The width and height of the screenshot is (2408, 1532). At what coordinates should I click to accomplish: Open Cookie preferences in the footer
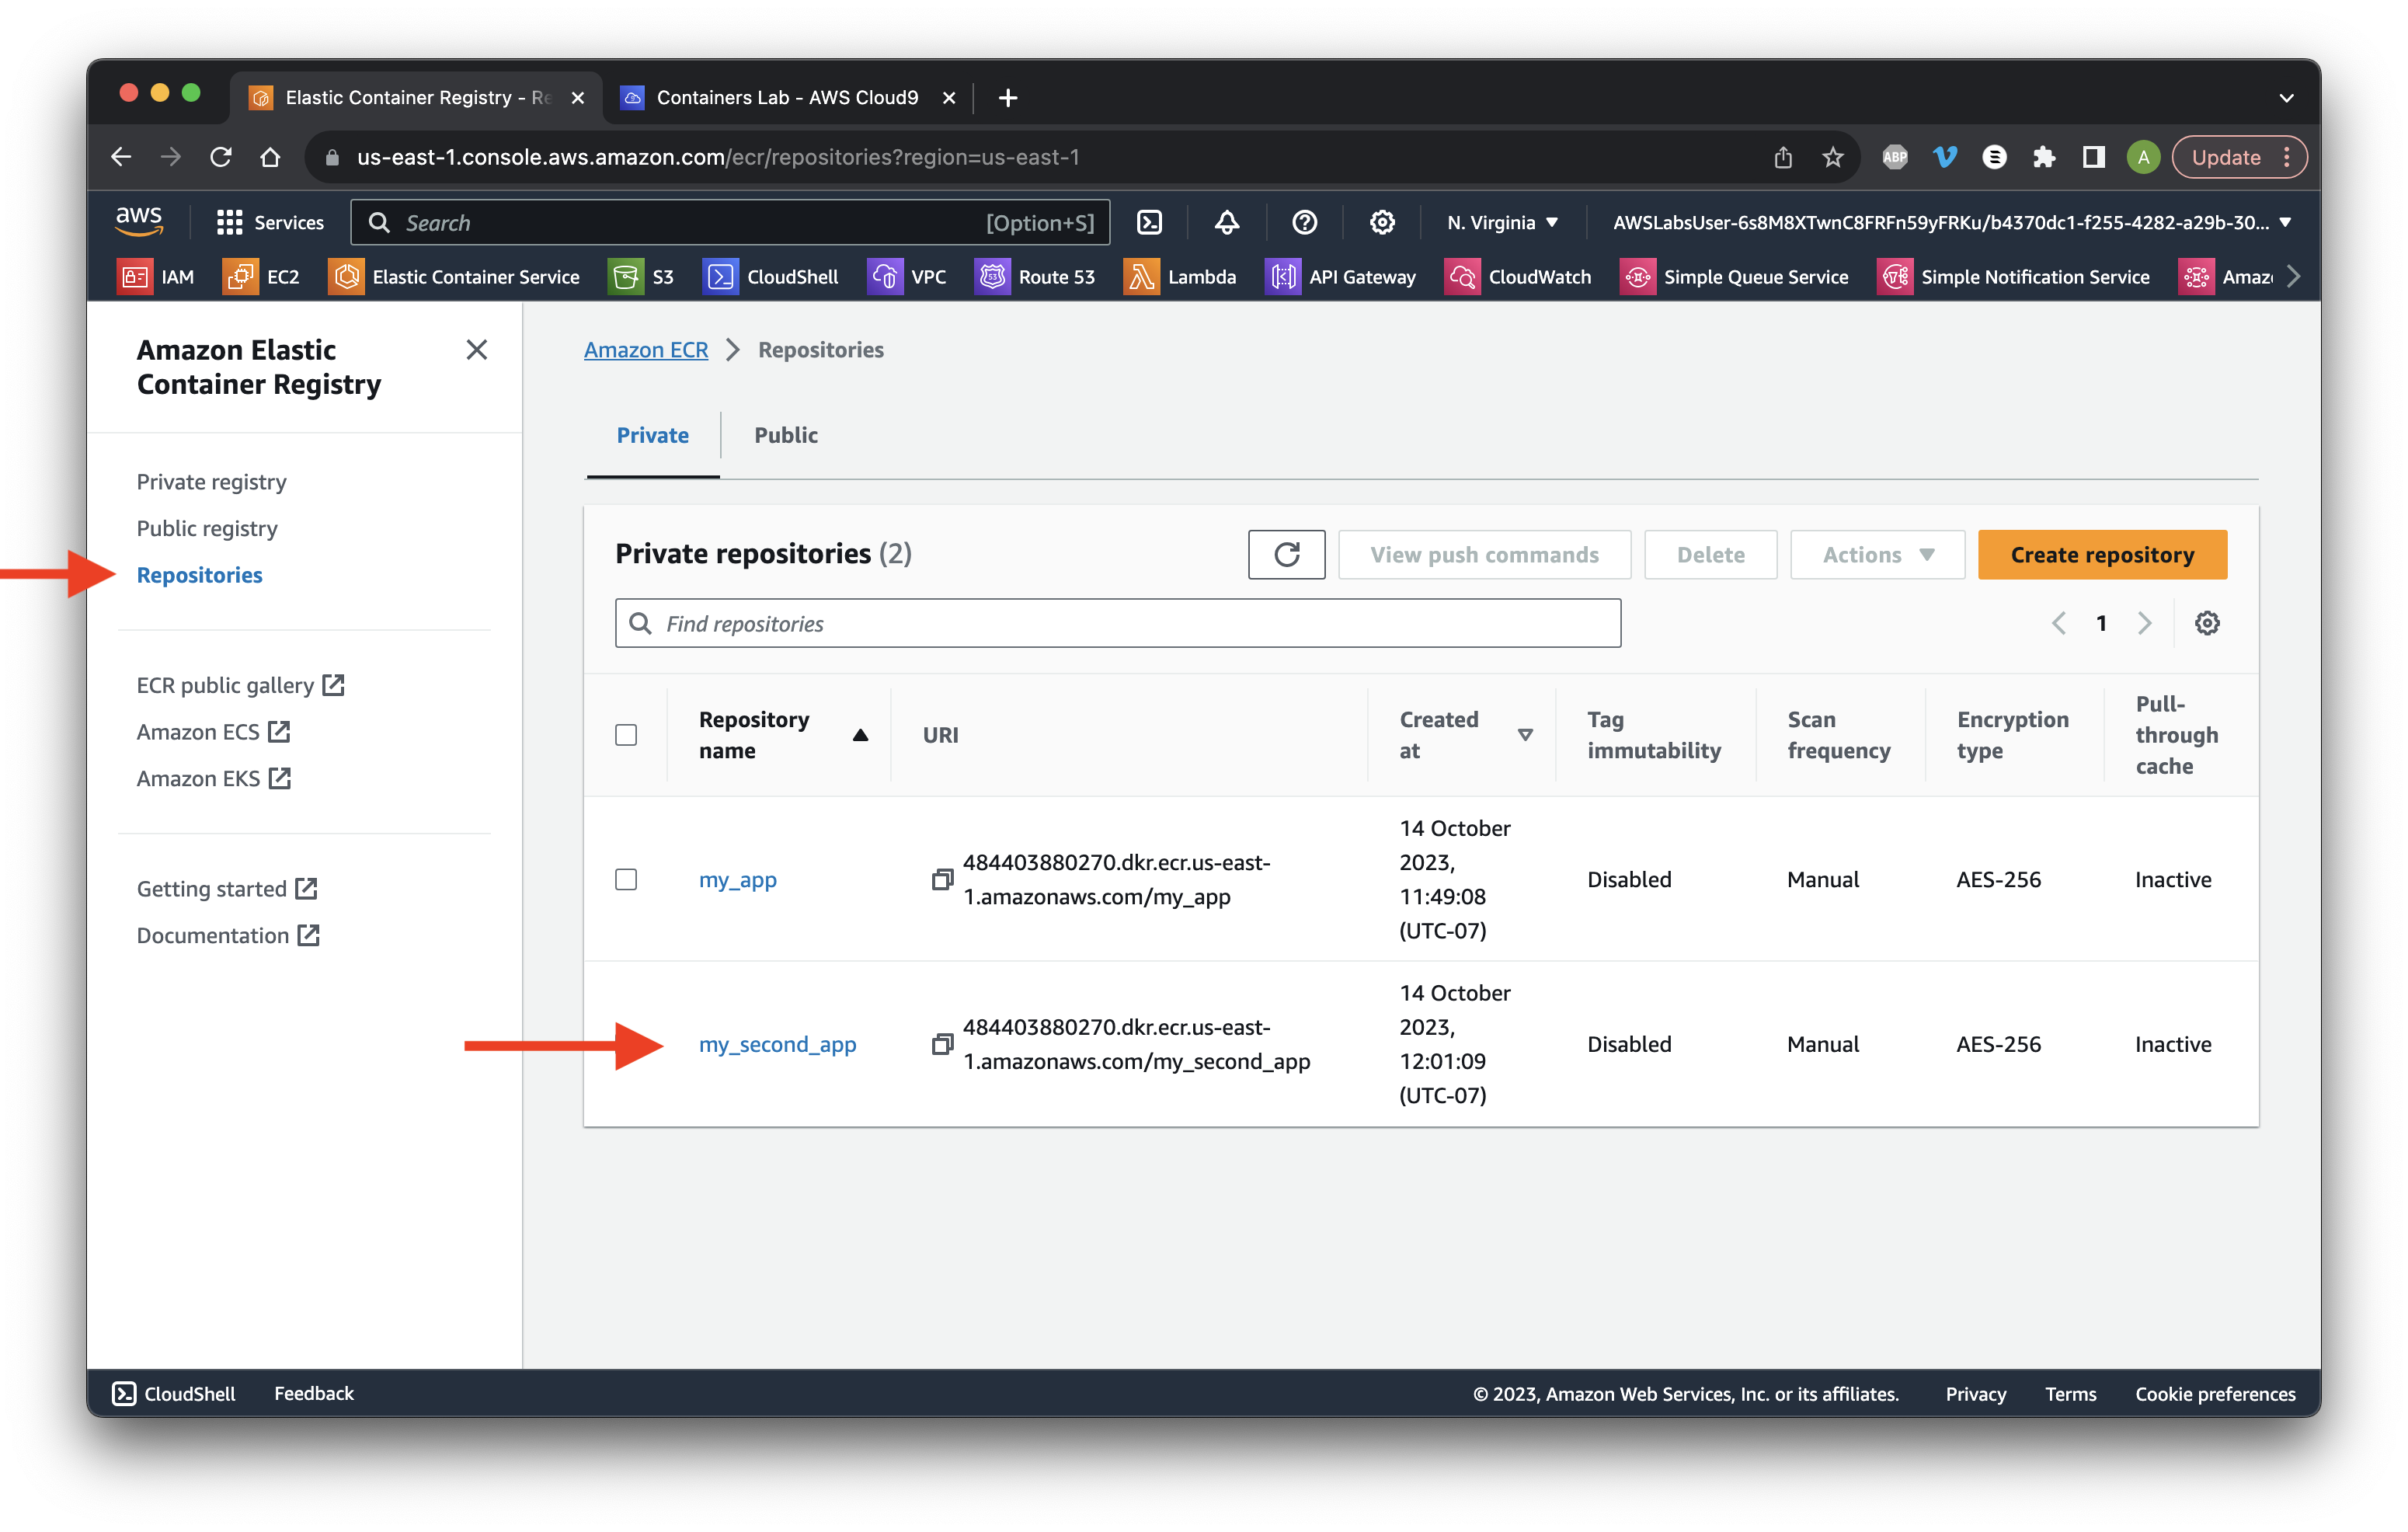click(2215, 1393)
